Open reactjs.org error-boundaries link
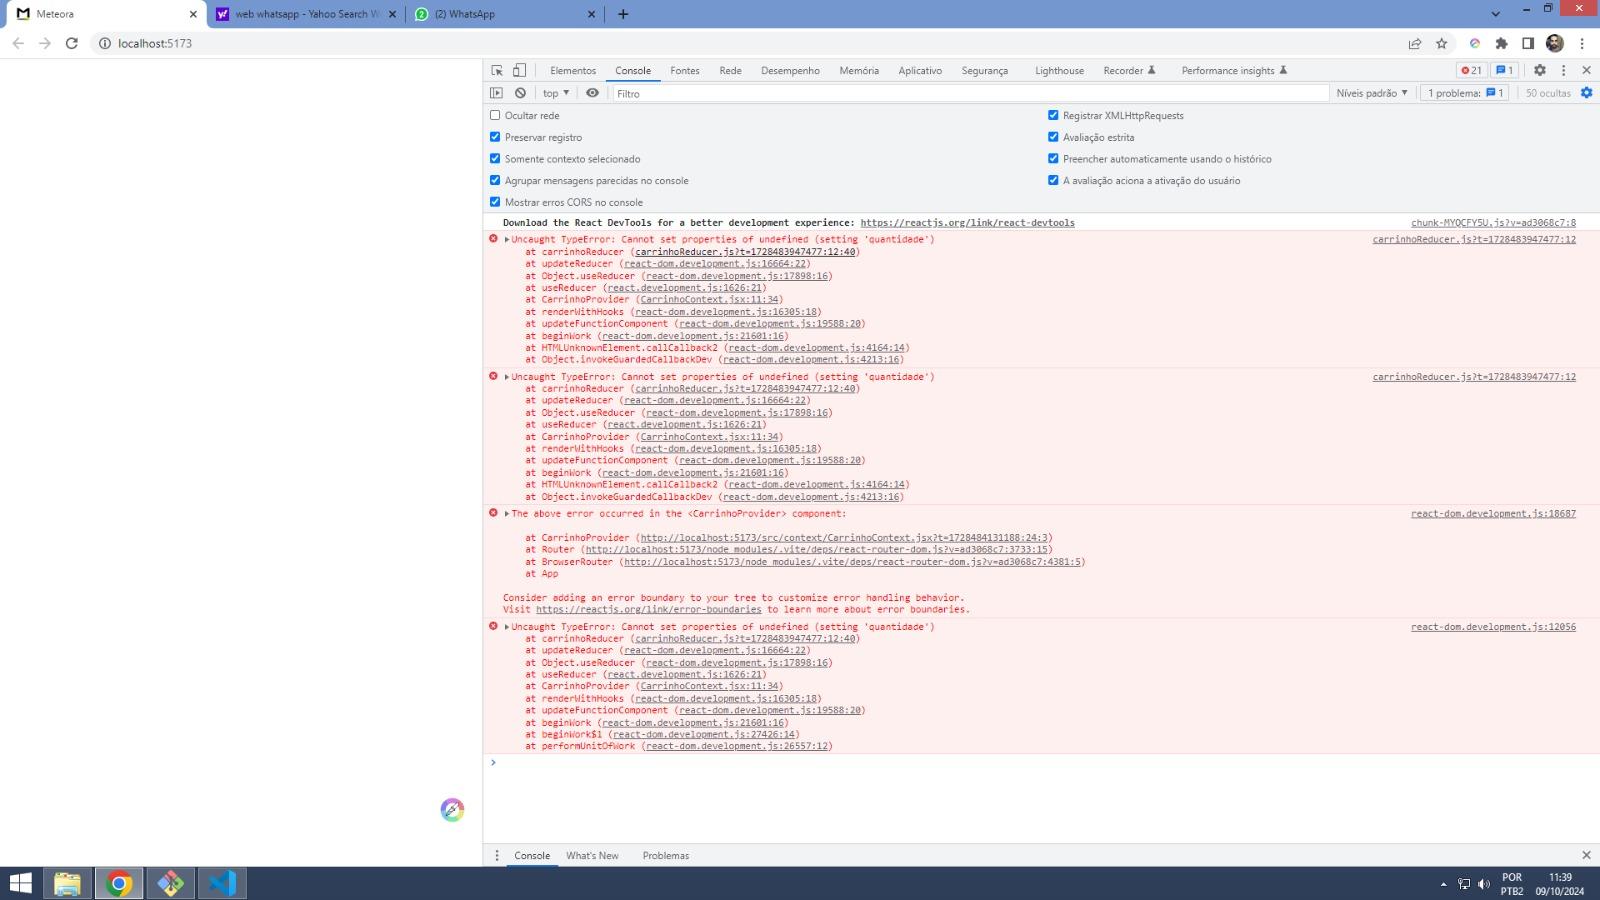Viewport: 1600px width, 900px height. pos(648,609)
